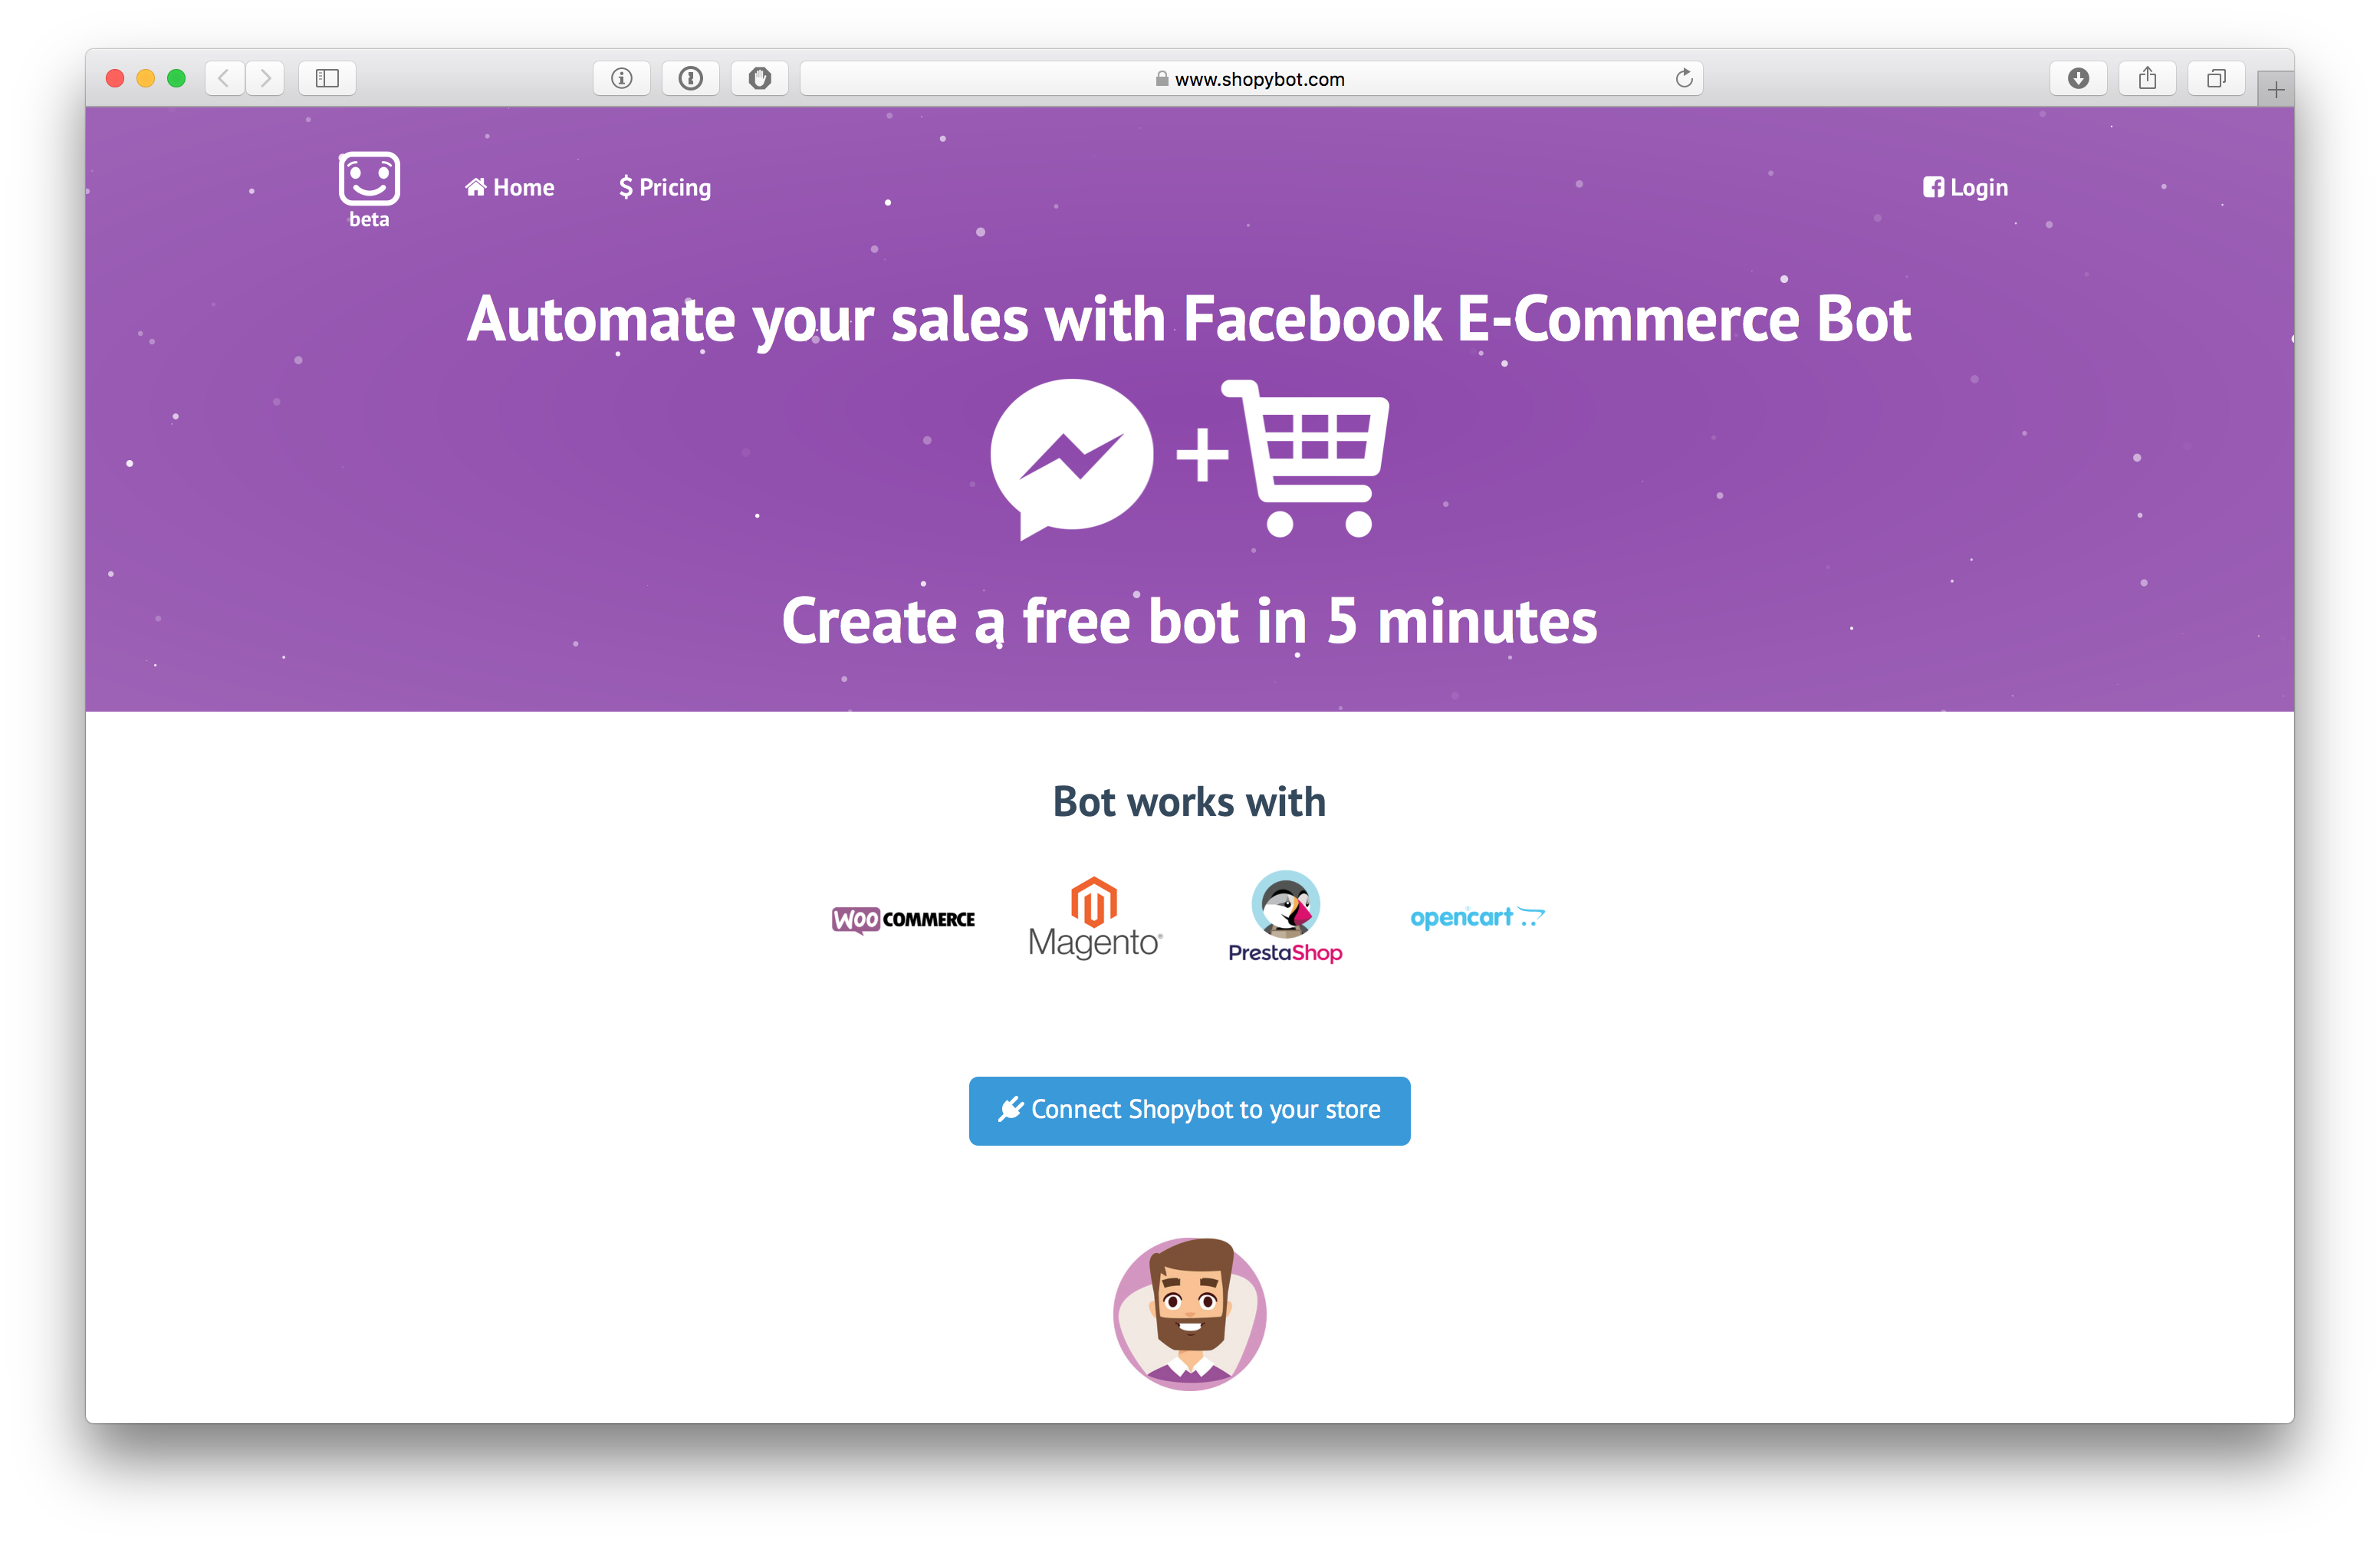Click the shopping cart icon
The height and width of the screenshot is (1546, 2380).
[1306, 458]
